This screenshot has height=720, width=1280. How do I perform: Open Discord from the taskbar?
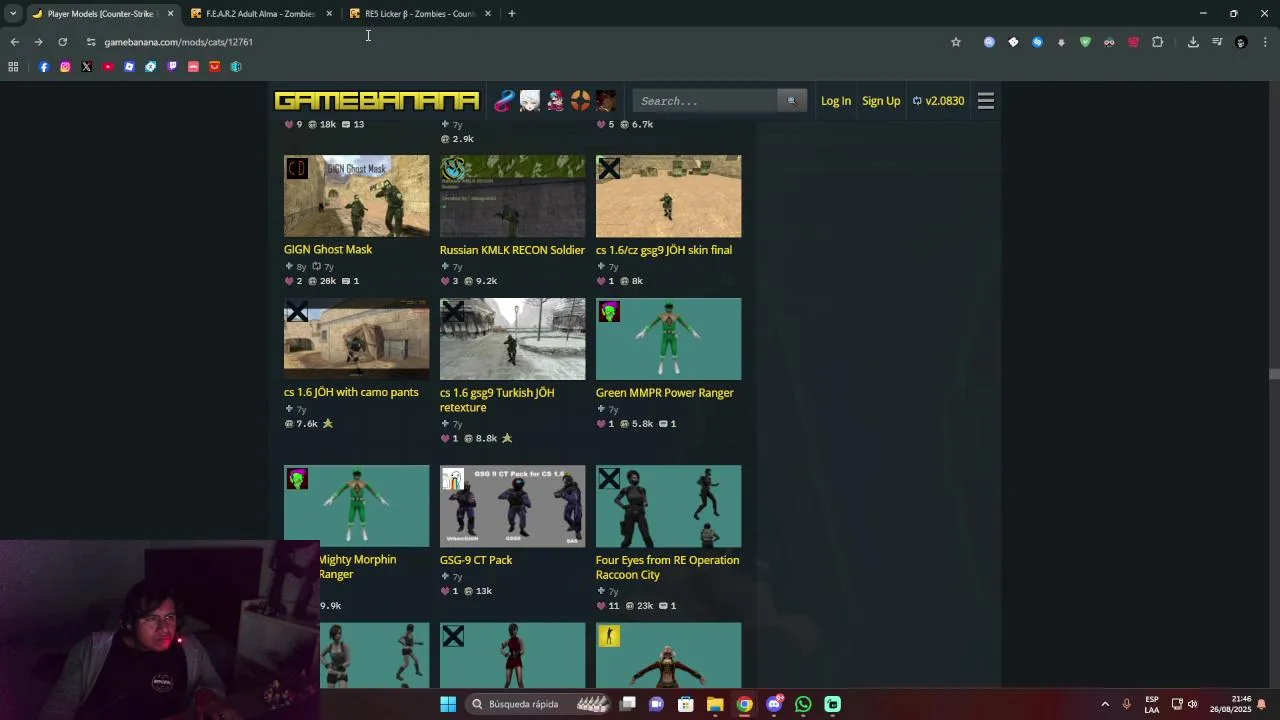774,704
